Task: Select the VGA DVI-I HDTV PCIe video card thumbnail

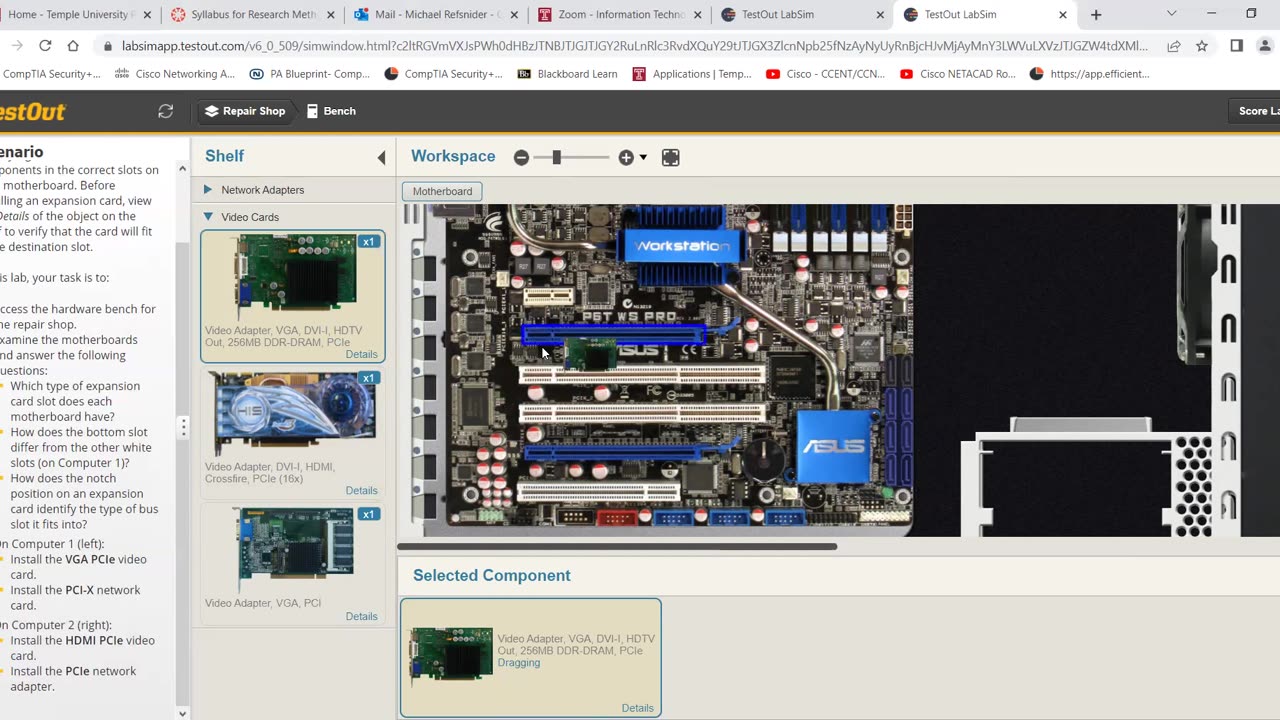Action: 295,277
